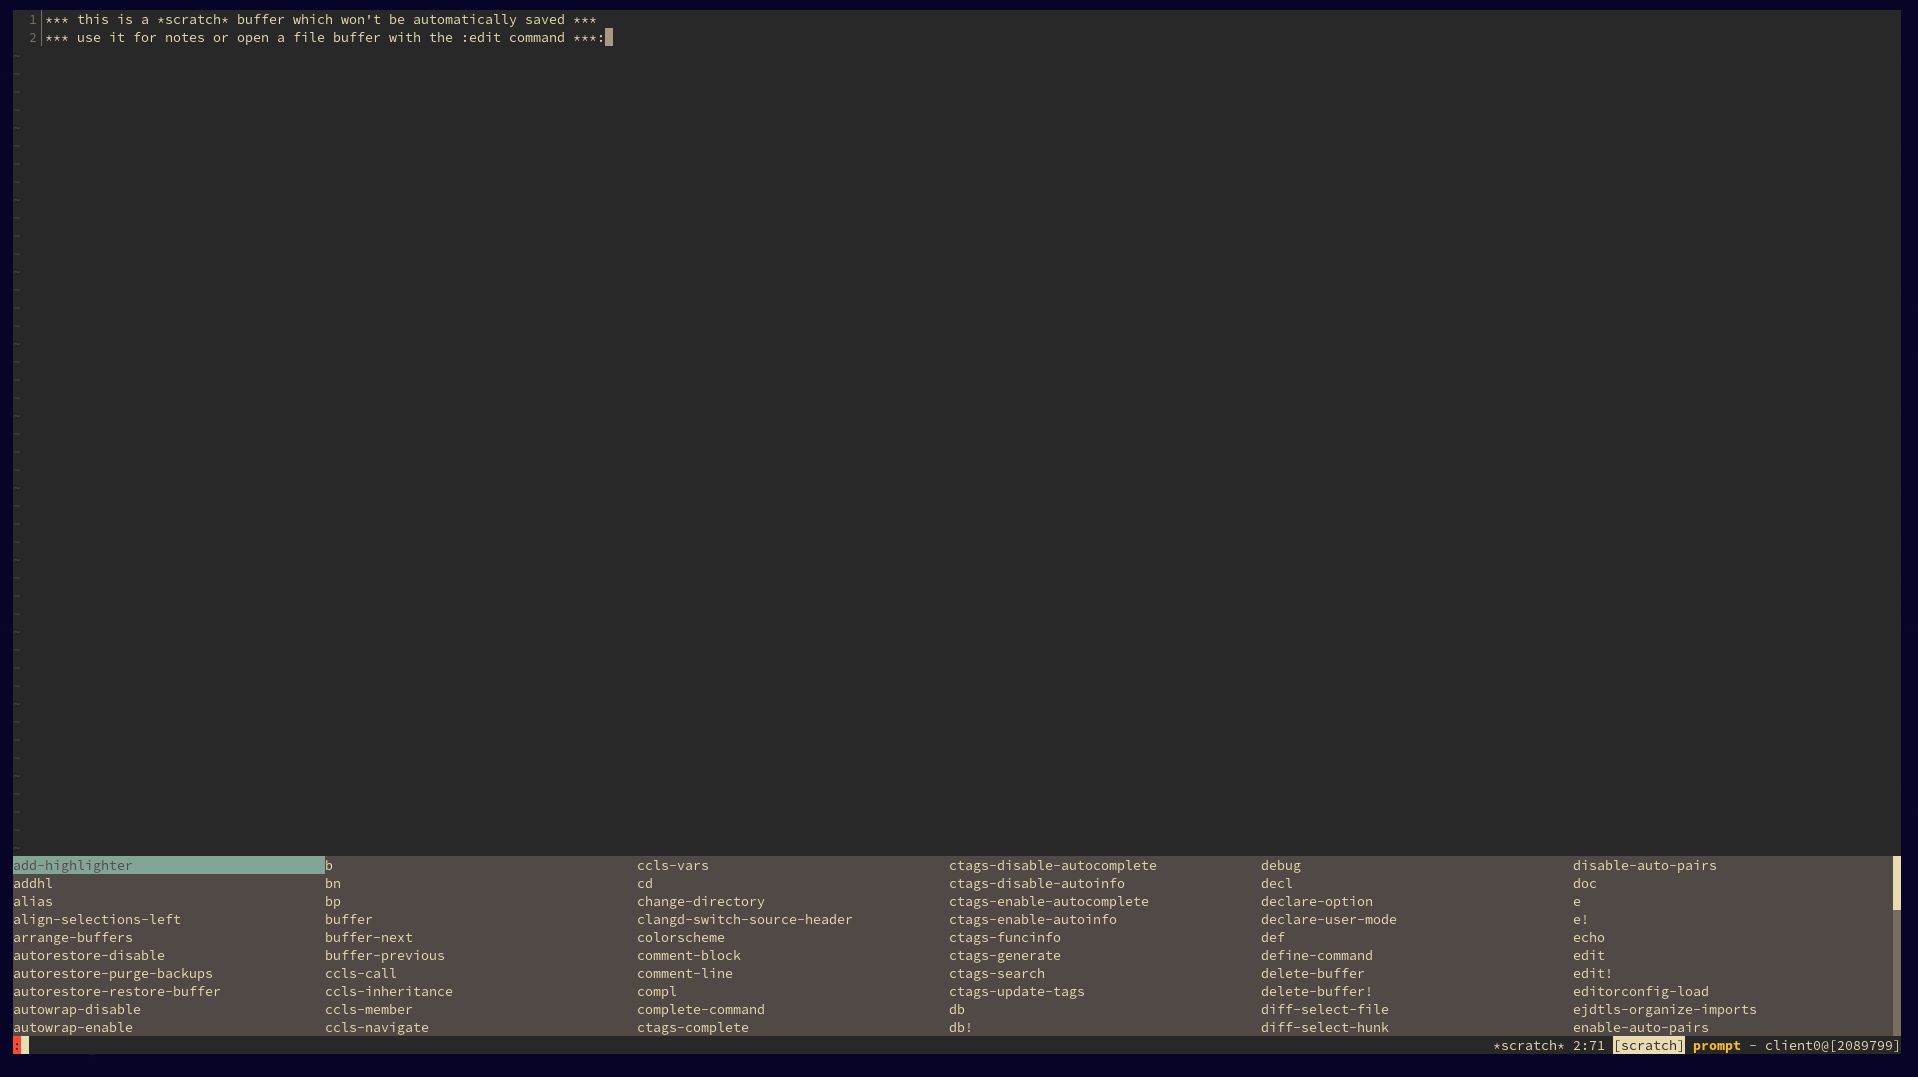This screenshot has width=1918, height=1077.
Task: Choose the colorscheme command from completions
Action: [680, 937]
